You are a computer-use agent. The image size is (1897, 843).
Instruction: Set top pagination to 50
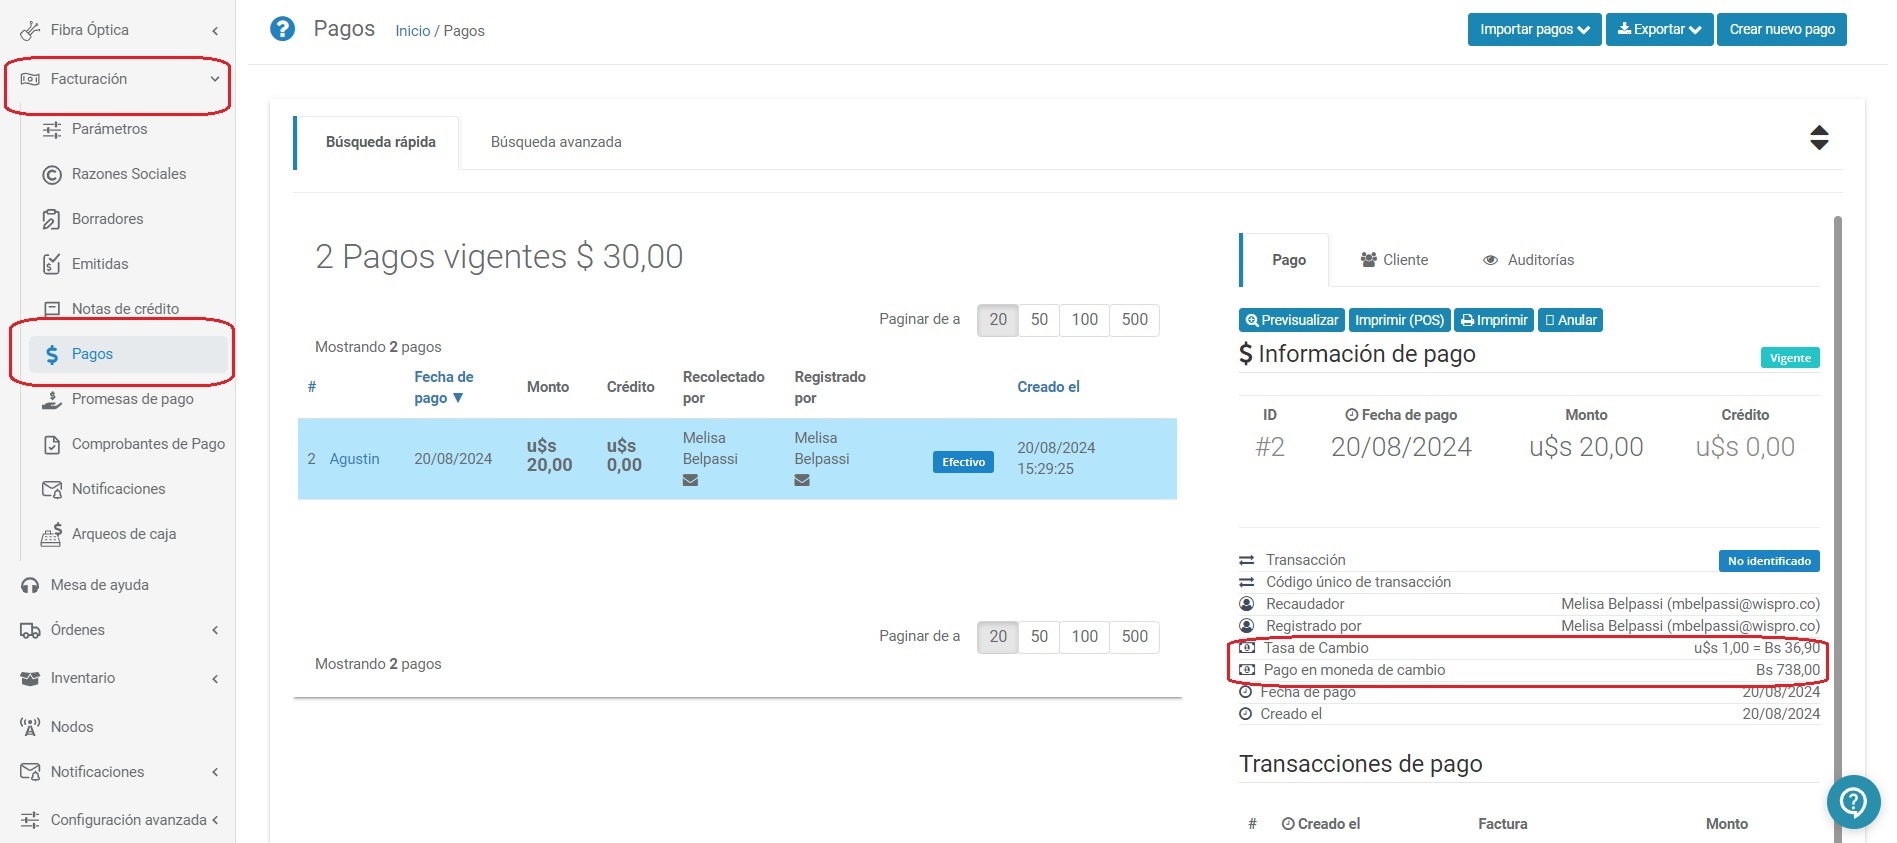tap(1039, 320)
